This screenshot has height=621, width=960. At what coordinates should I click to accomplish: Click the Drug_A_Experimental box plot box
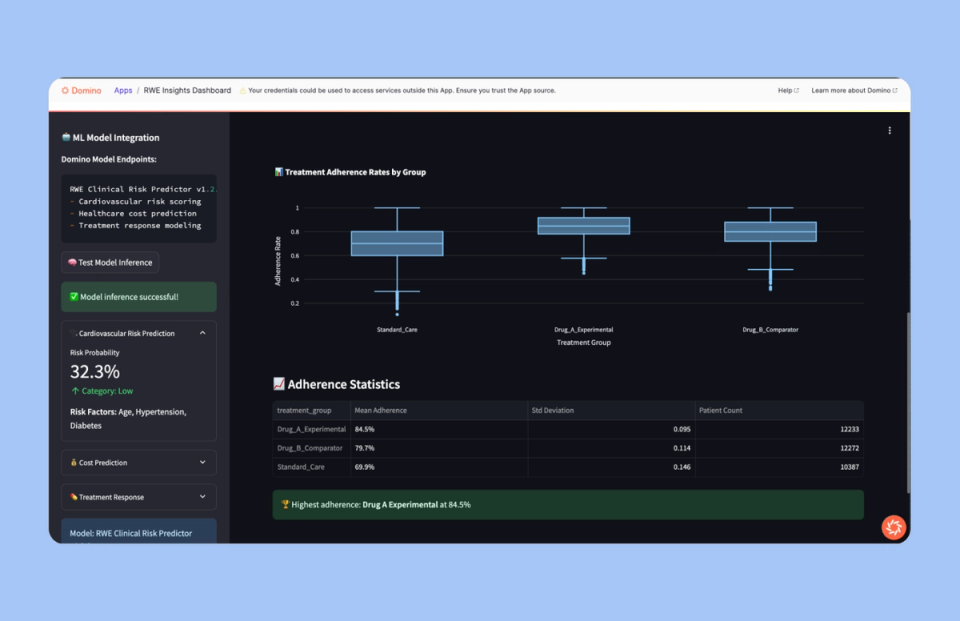point(583,225)
